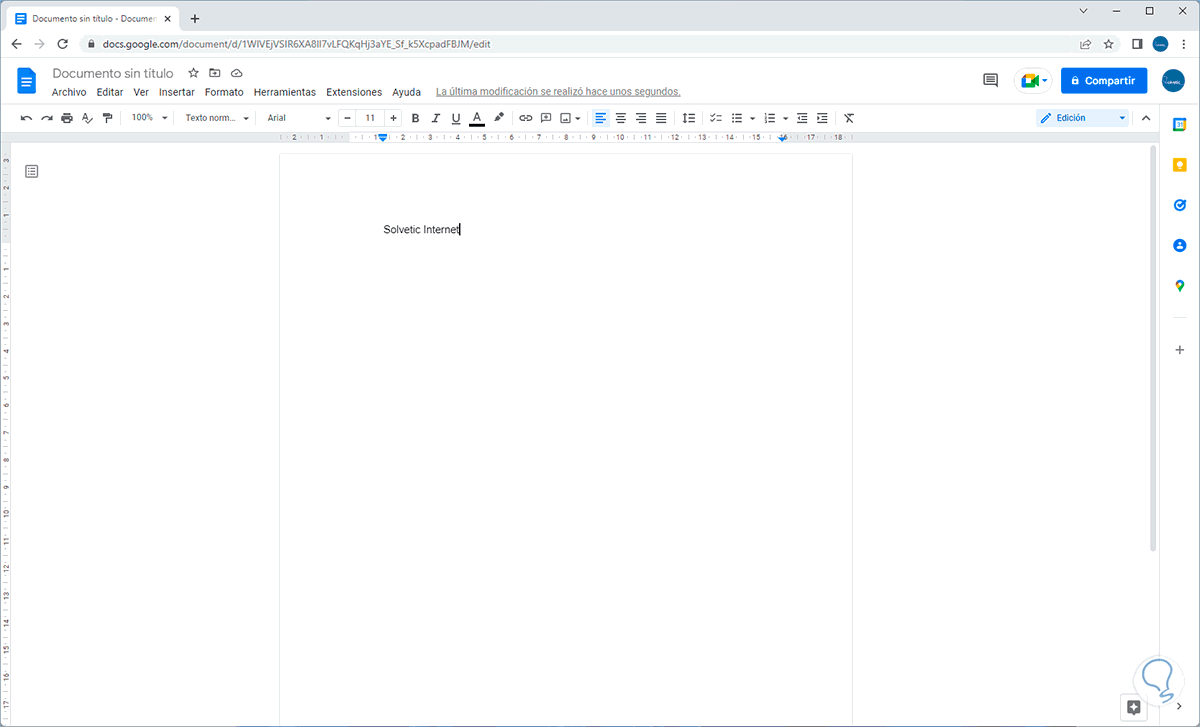Align text left
The width and height of the screenshot is (1200, 727).
pyautogui.click(x=600, y=118)
